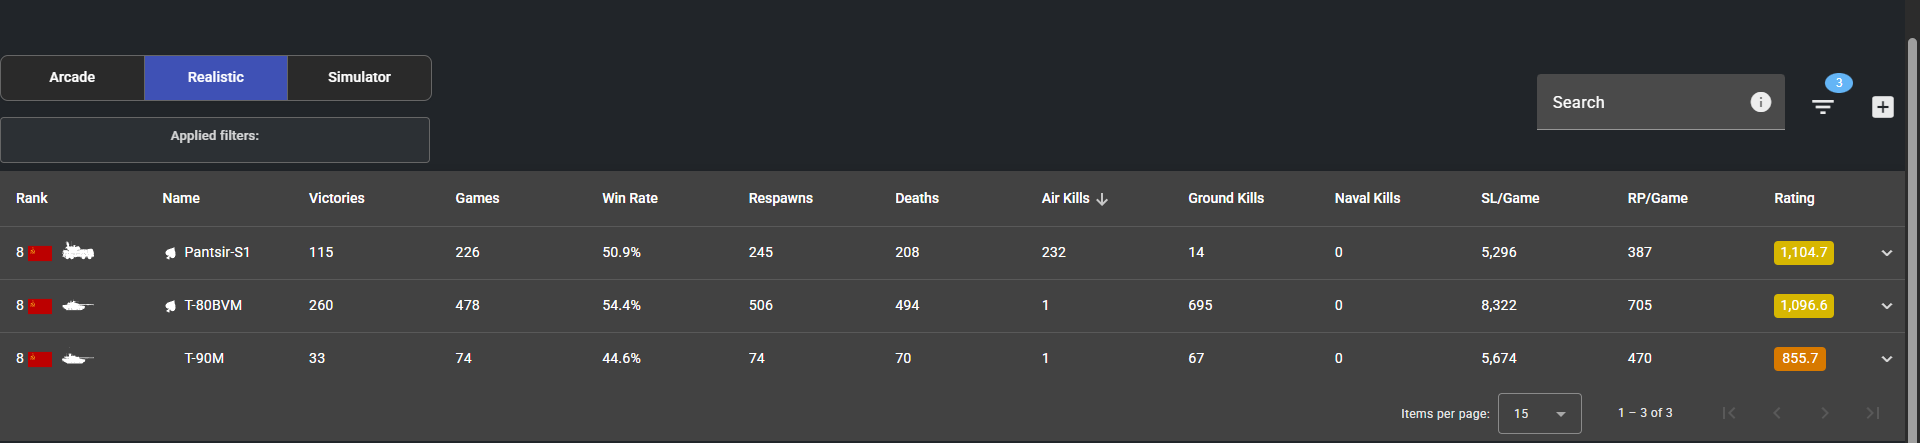Click the yellow 1,104.7 rating badge
Image resolution: width=1920 pixels, height=443 pixels.
pos(1803,253)
